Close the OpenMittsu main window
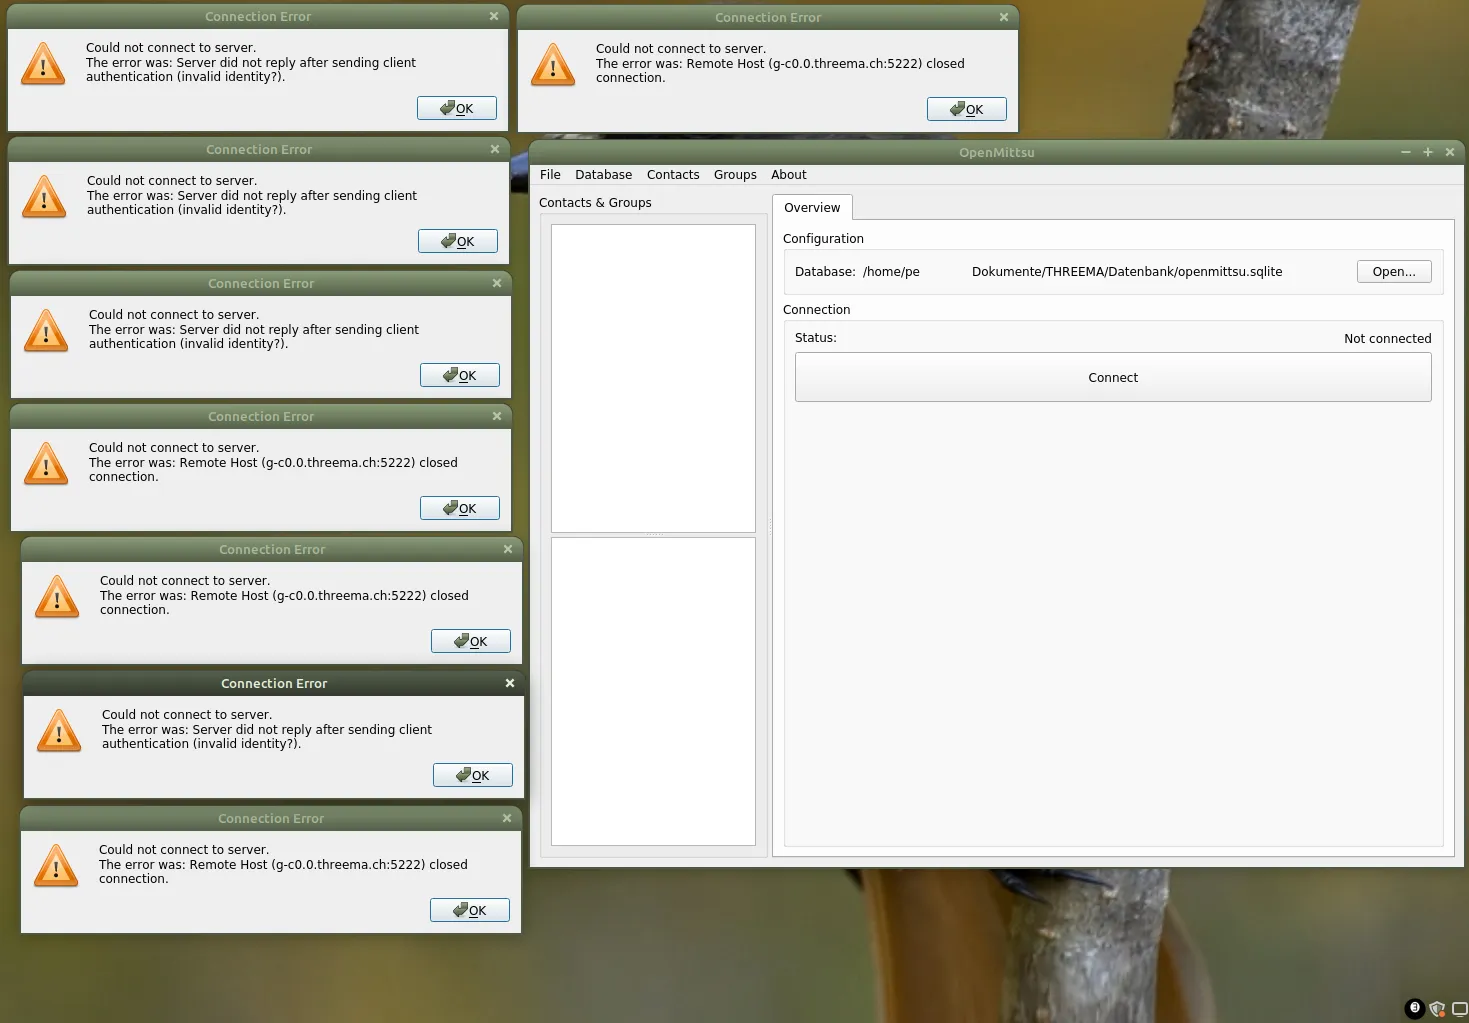 [1450, 152]
